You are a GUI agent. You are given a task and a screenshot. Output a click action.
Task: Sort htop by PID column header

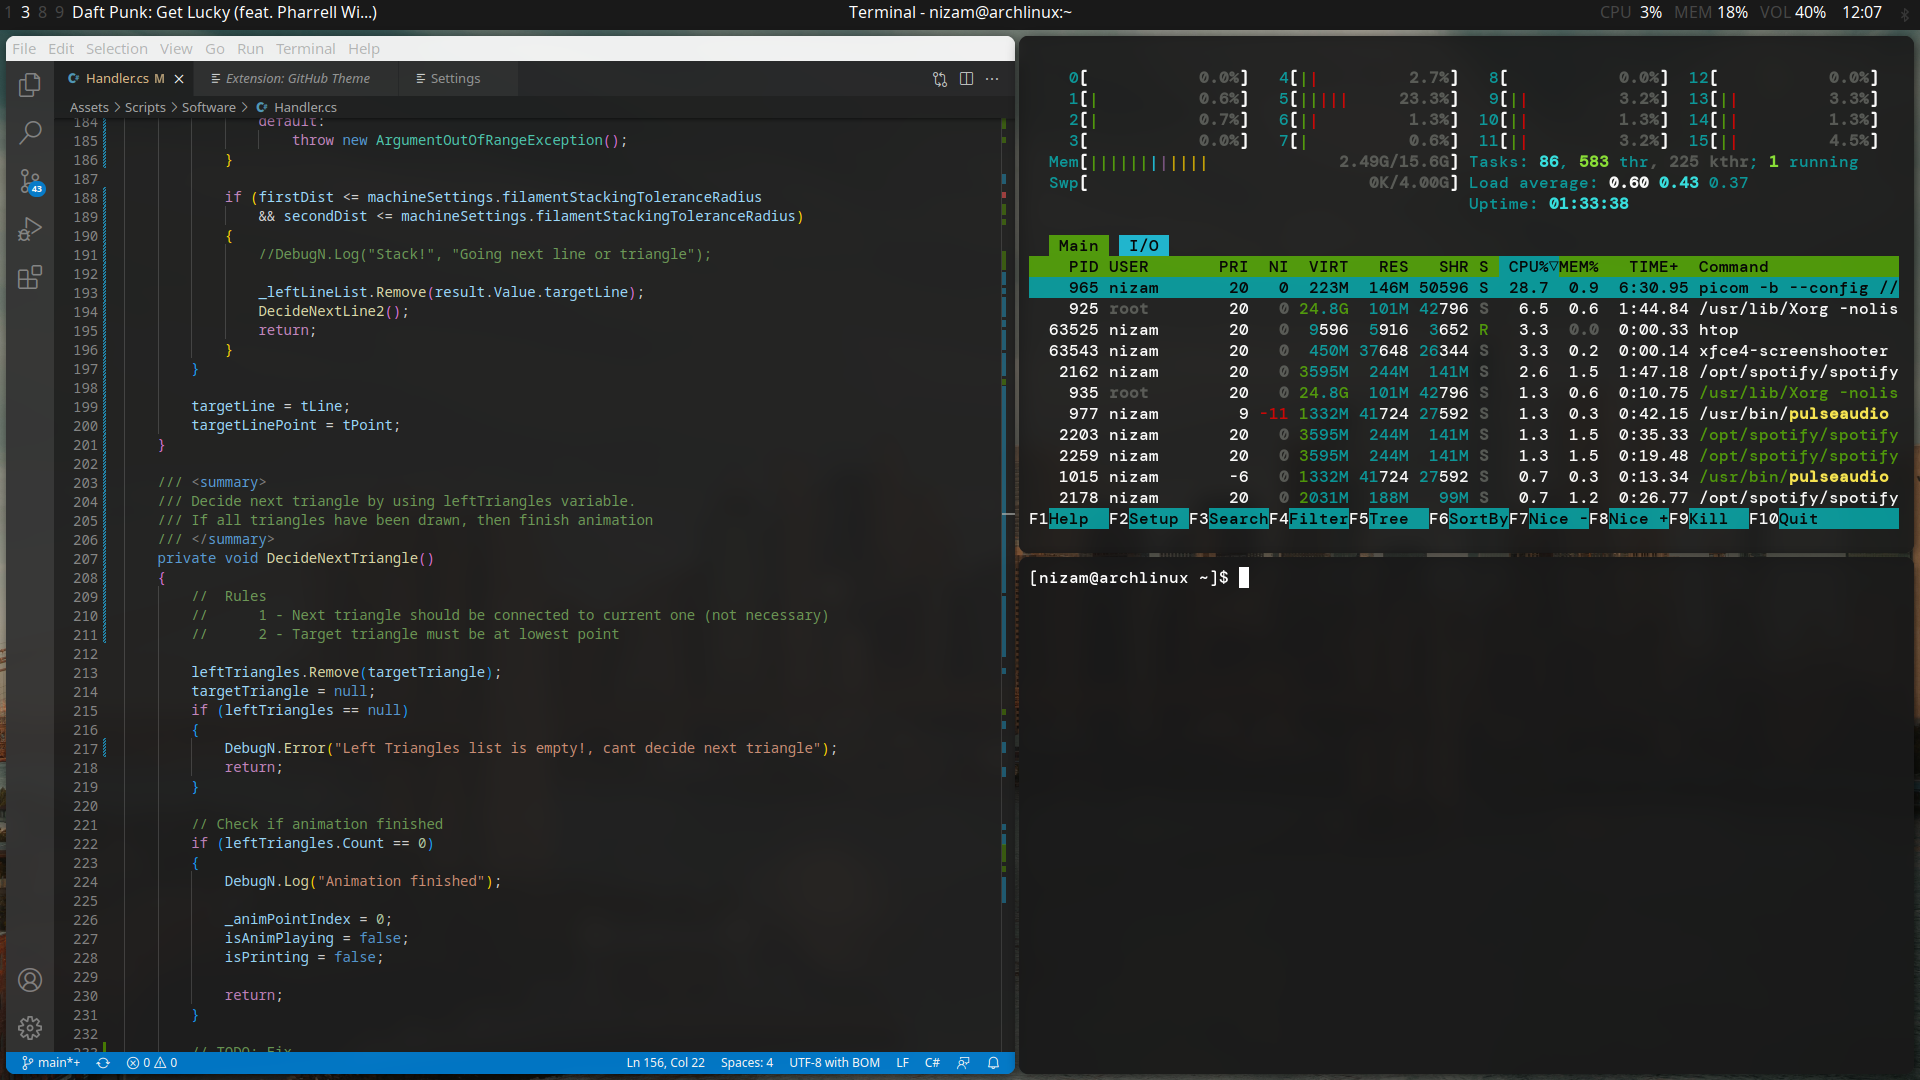pyautogui.click(x=1083, y=267)
